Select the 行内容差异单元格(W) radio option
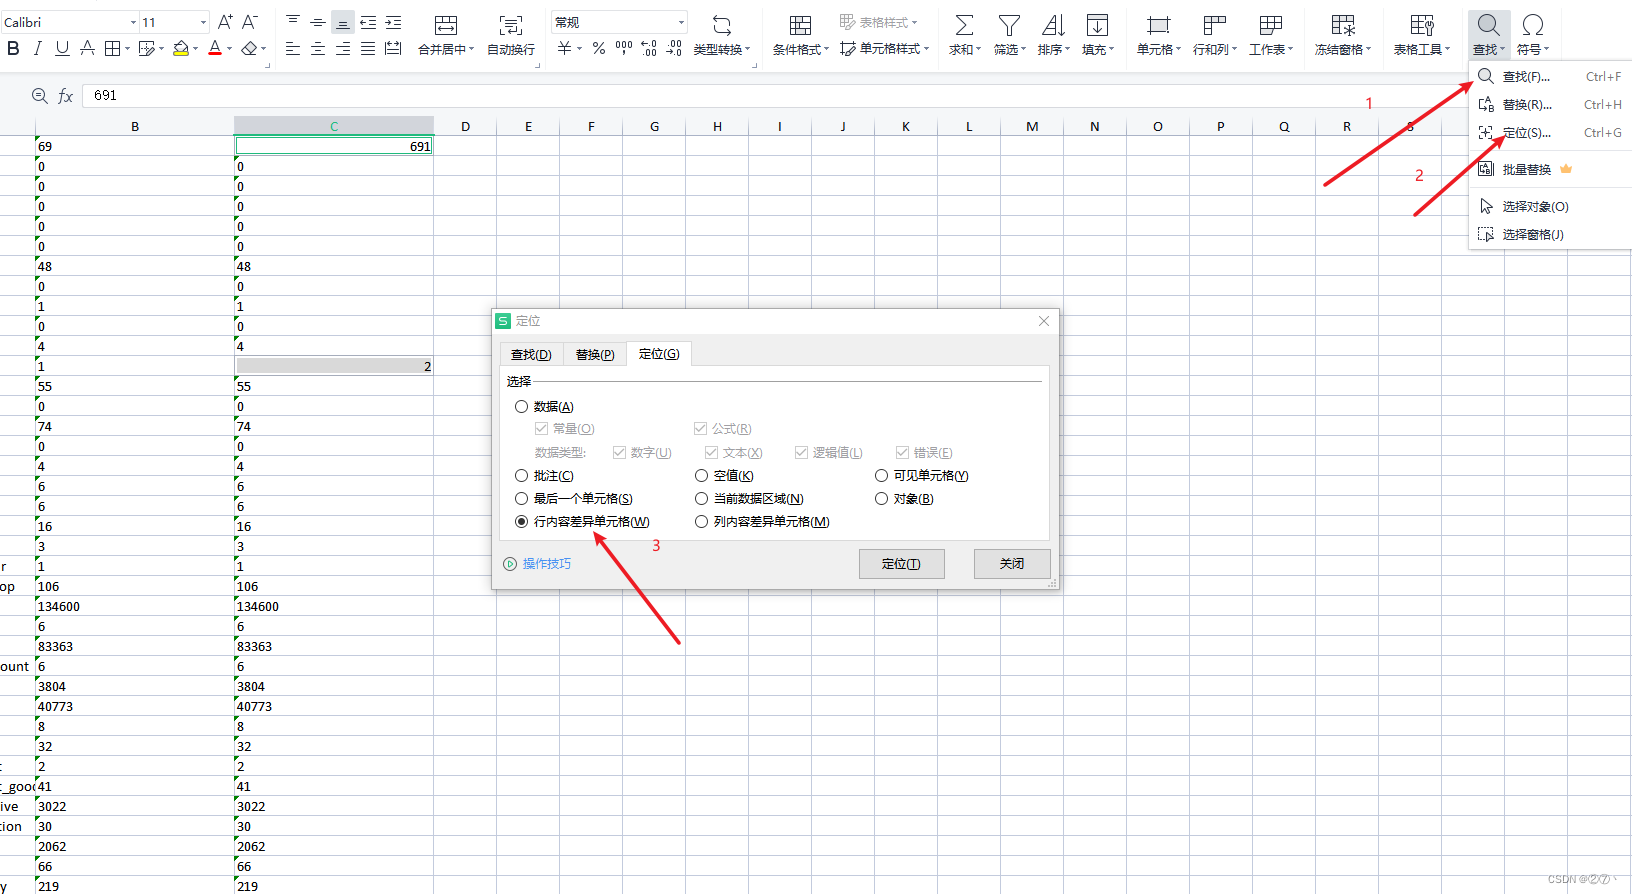1632x894 pixels. coord(521,521)
